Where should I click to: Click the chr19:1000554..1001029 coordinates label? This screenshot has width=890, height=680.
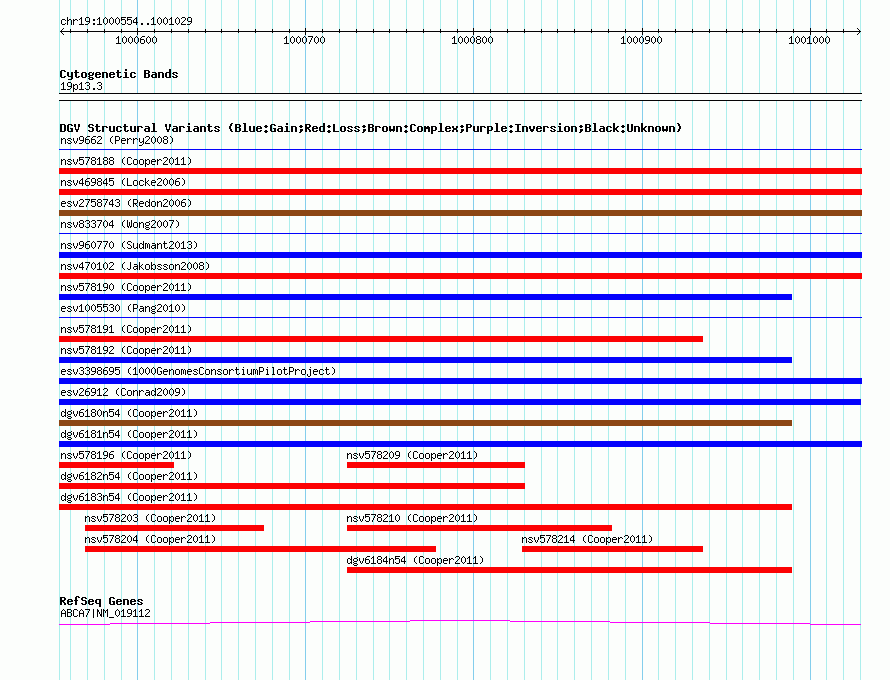pos(126,22)
